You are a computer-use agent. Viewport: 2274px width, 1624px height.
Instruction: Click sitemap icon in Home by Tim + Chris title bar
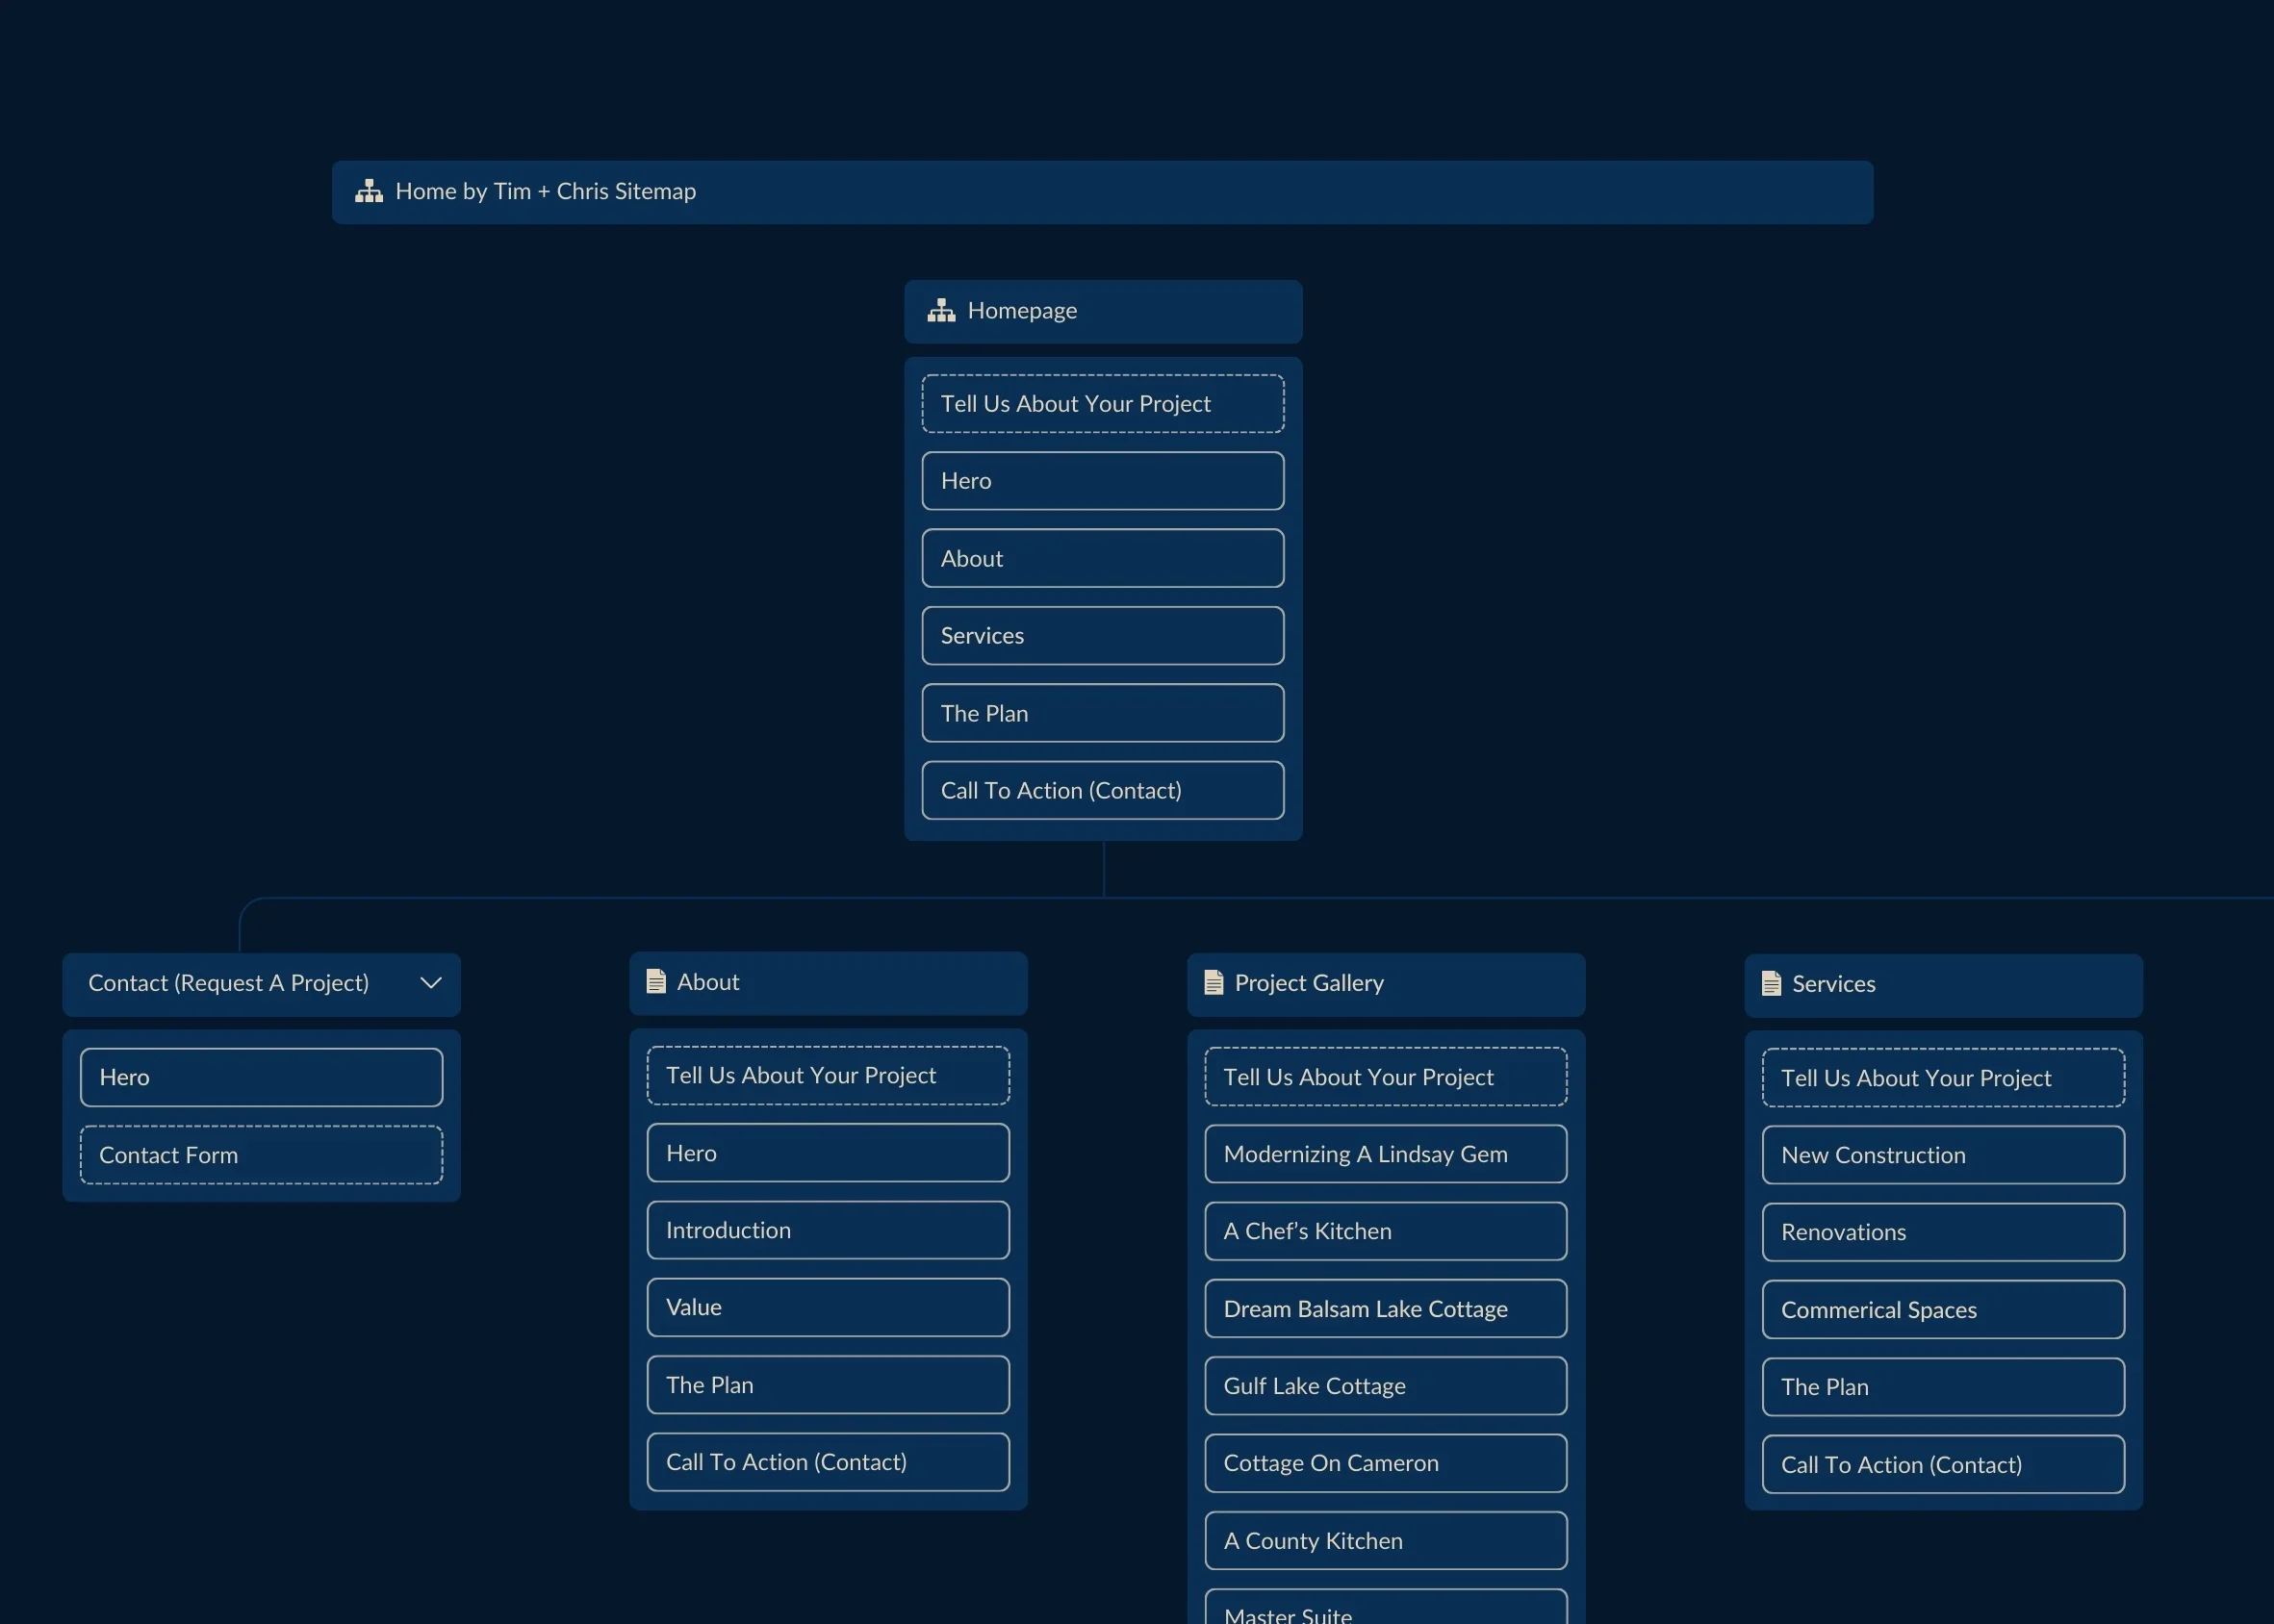pyautogui.click(x=369, y=191)
